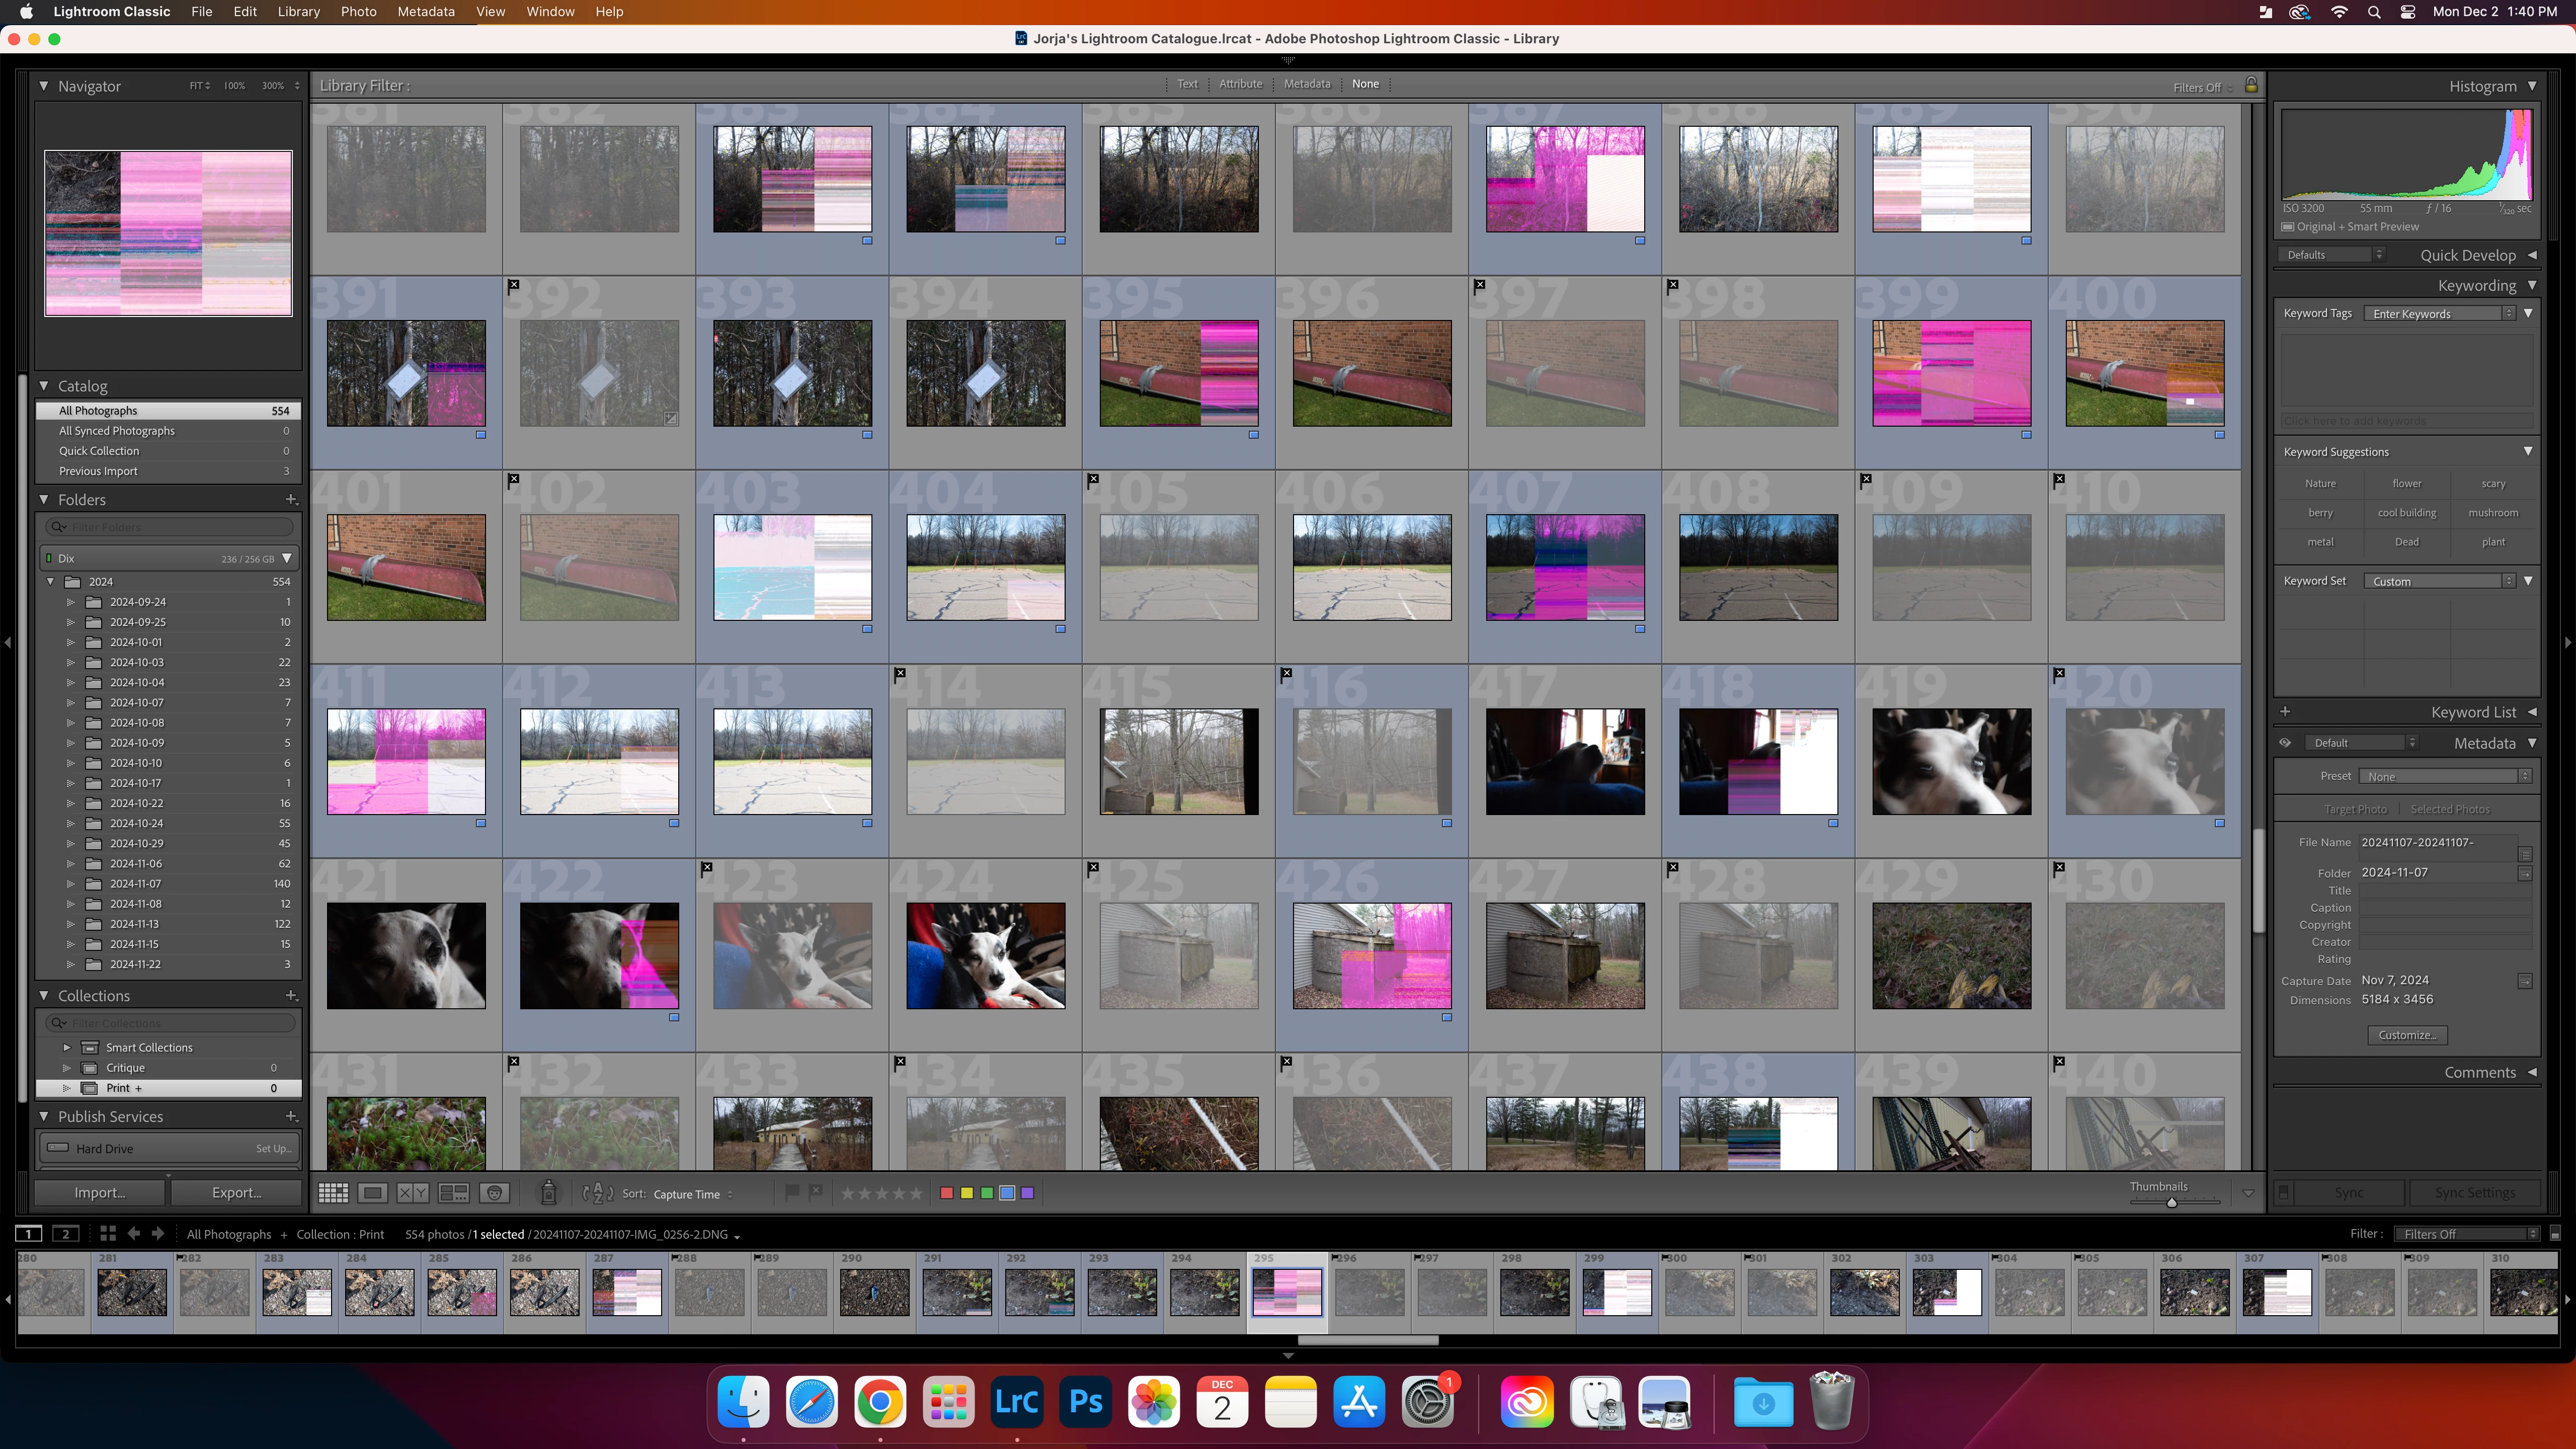Expand the 2024-11-07 folder
Screen dimensions: 2576x1449
71,884
